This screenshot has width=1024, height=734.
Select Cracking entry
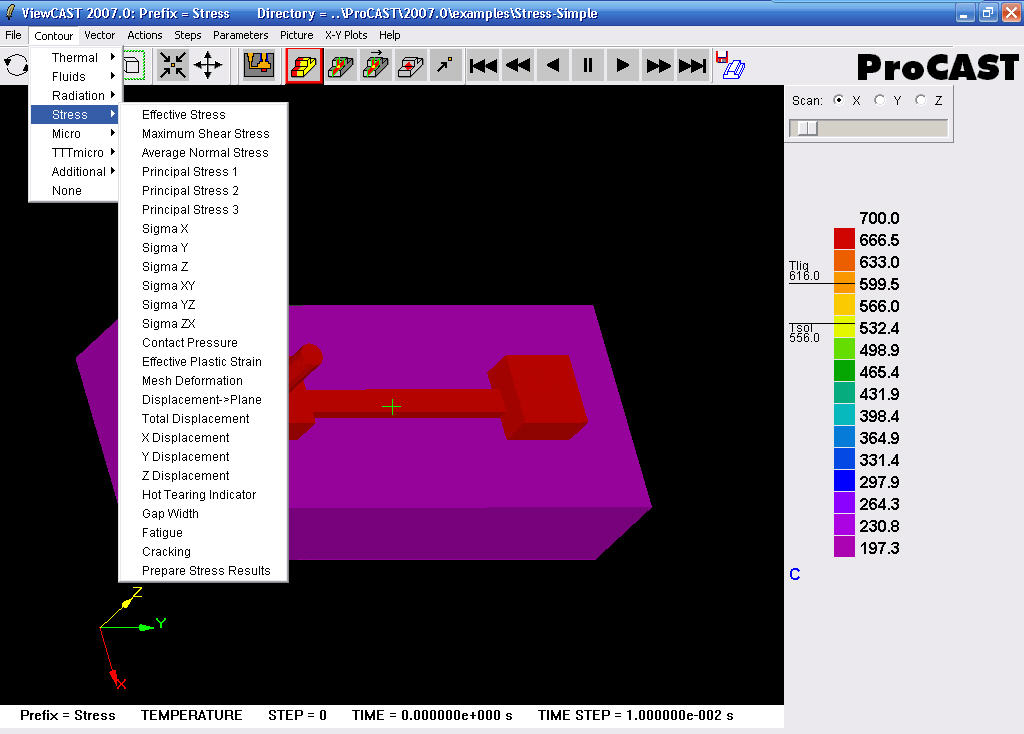(203, 551)
